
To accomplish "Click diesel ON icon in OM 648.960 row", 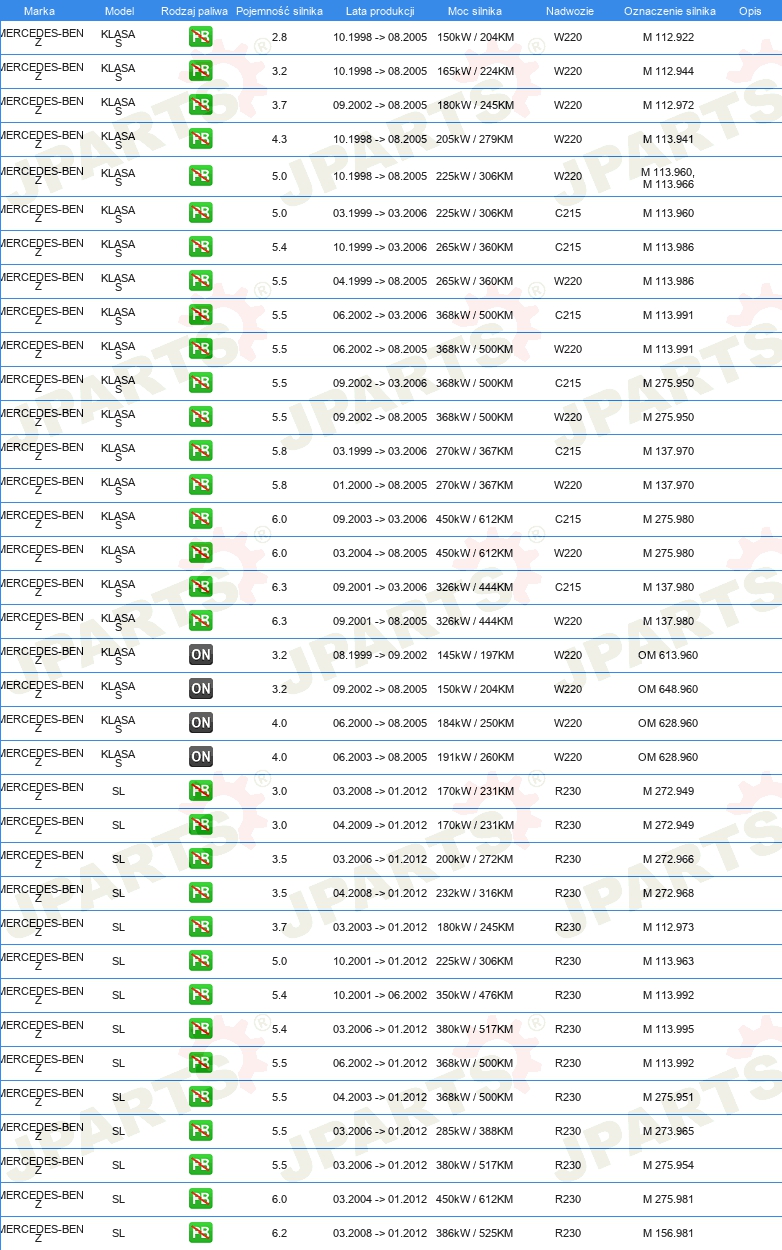I will pyautogui.click(x=201, y=690).
